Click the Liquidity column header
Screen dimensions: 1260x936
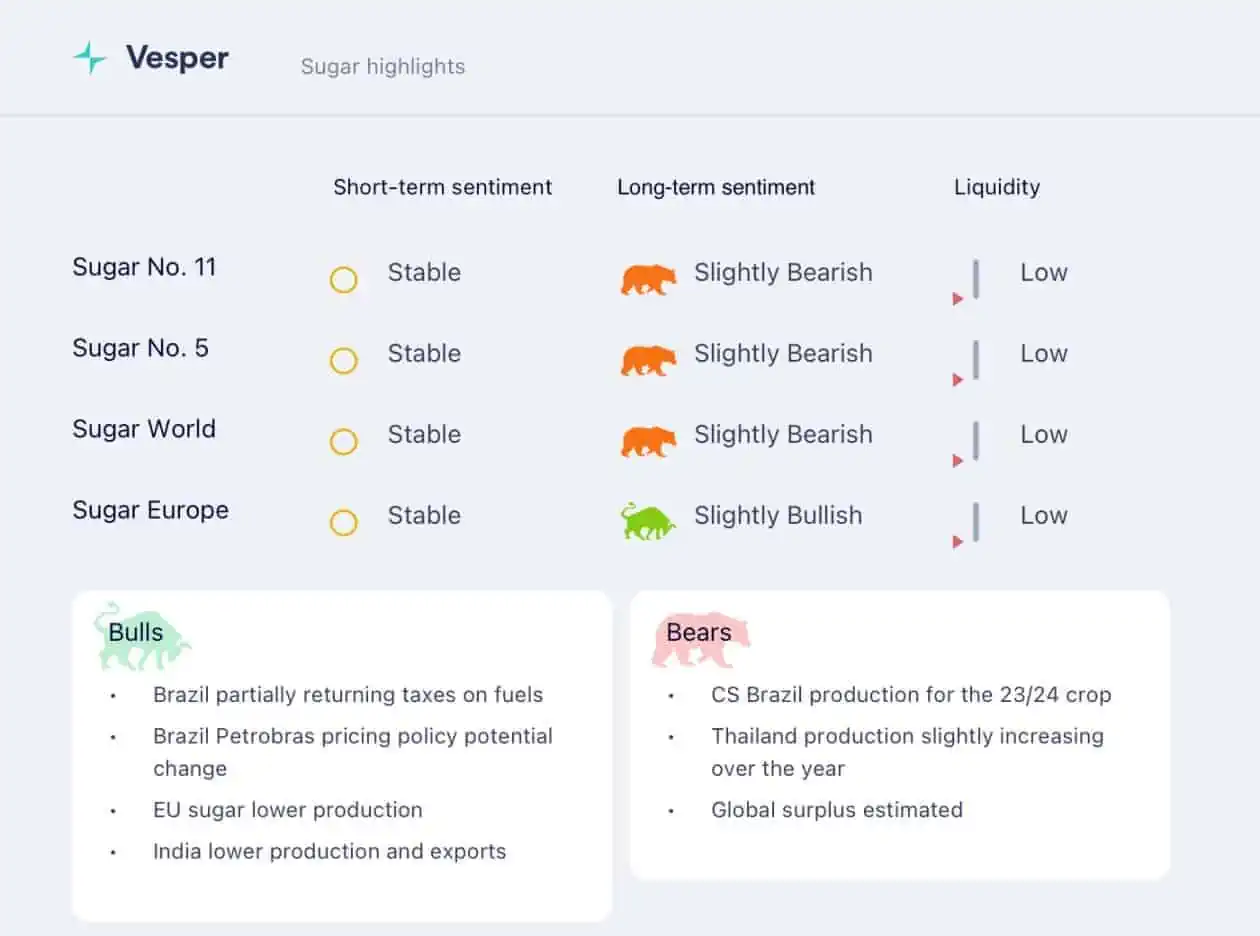point(997,187)
